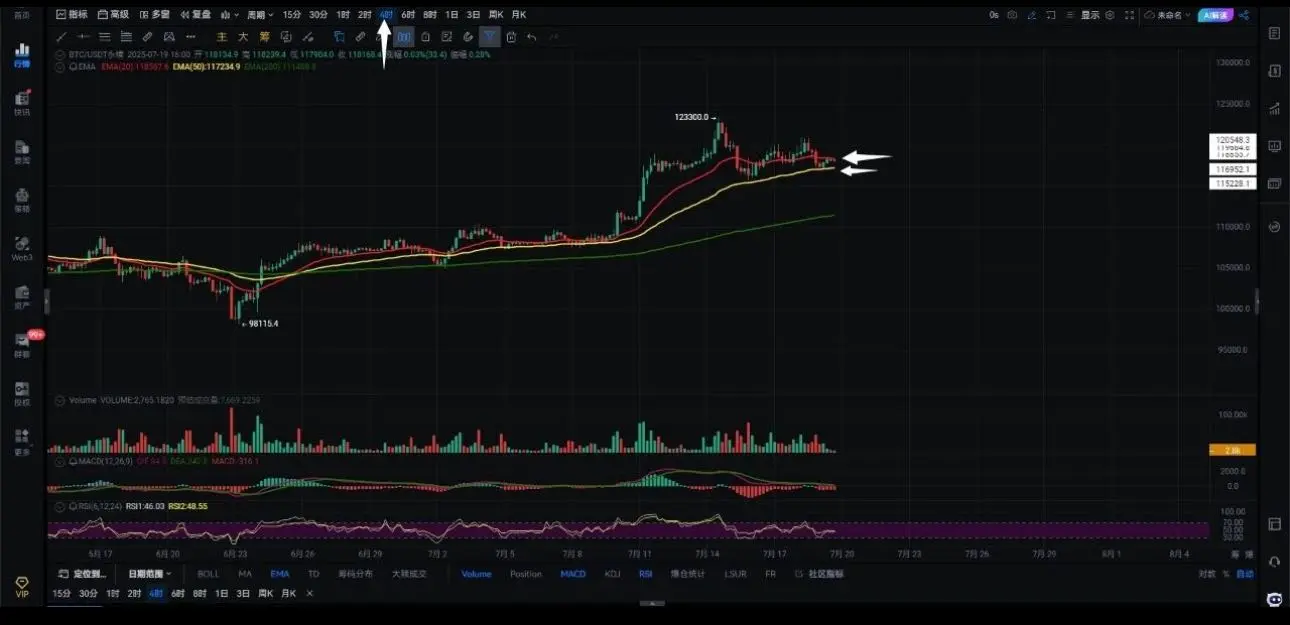Open the 指标 indicators button
The height and width of the screenshot is (625, 1290).
pos(72,15)
